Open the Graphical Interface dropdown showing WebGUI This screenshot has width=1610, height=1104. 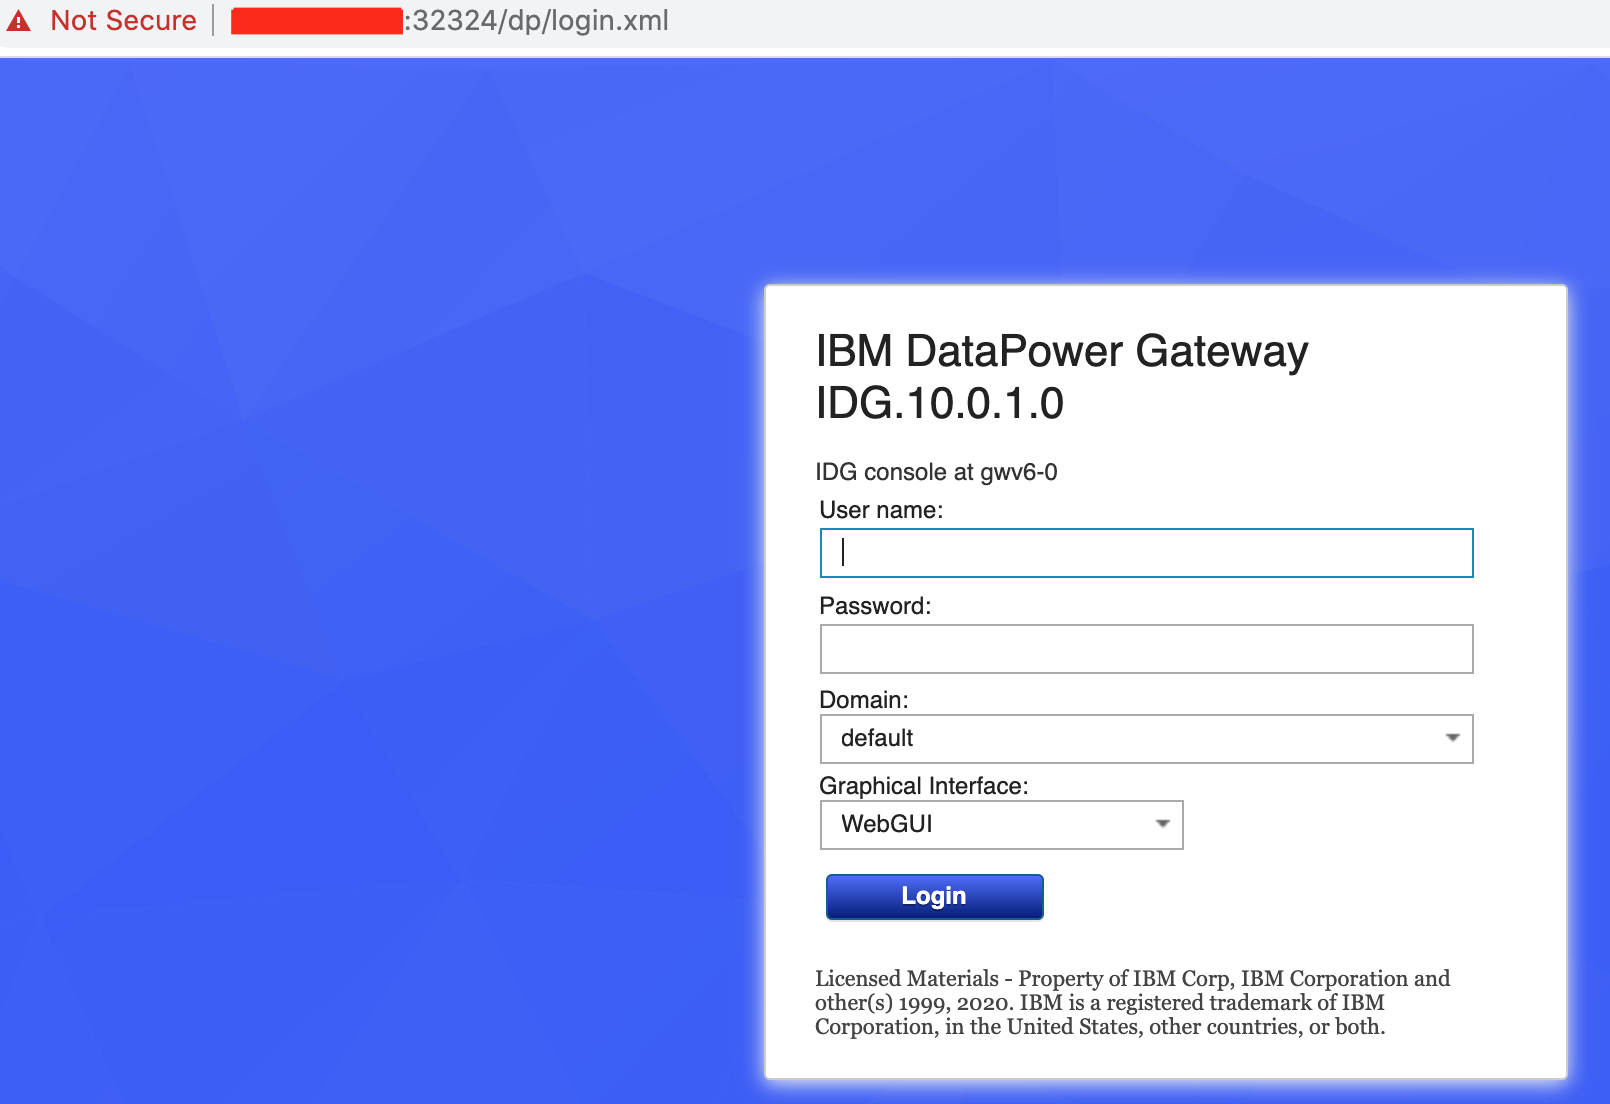tap(1001, 825)
